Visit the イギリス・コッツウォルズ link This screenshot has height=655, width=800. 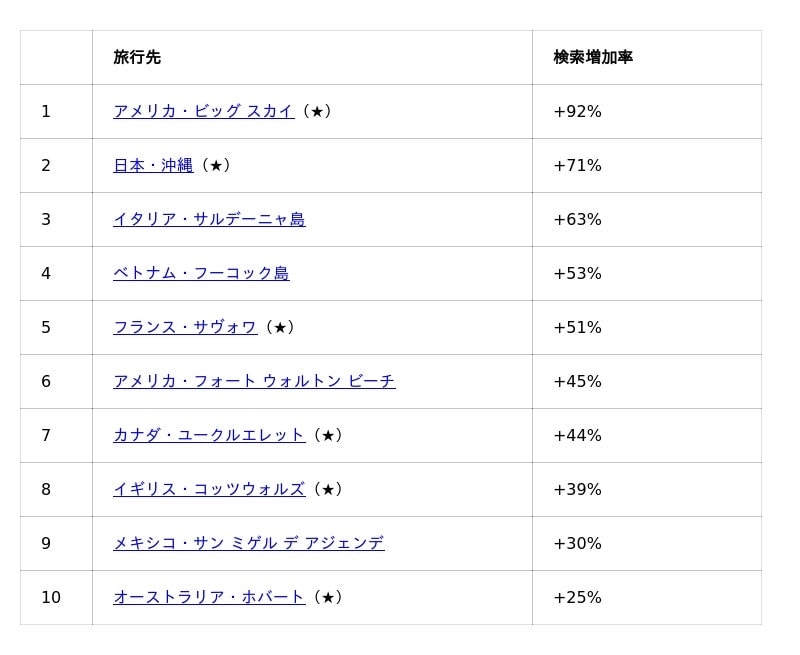tap(209, 490)
